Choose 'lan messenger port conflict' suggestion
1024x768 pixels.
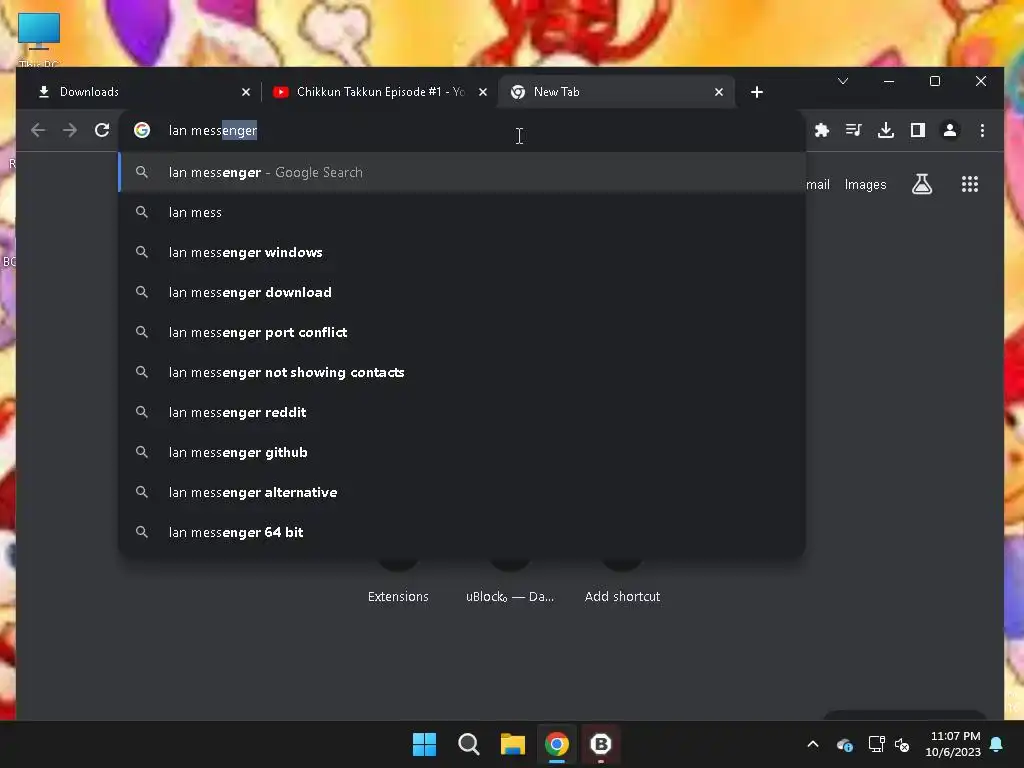coord(462,332)
